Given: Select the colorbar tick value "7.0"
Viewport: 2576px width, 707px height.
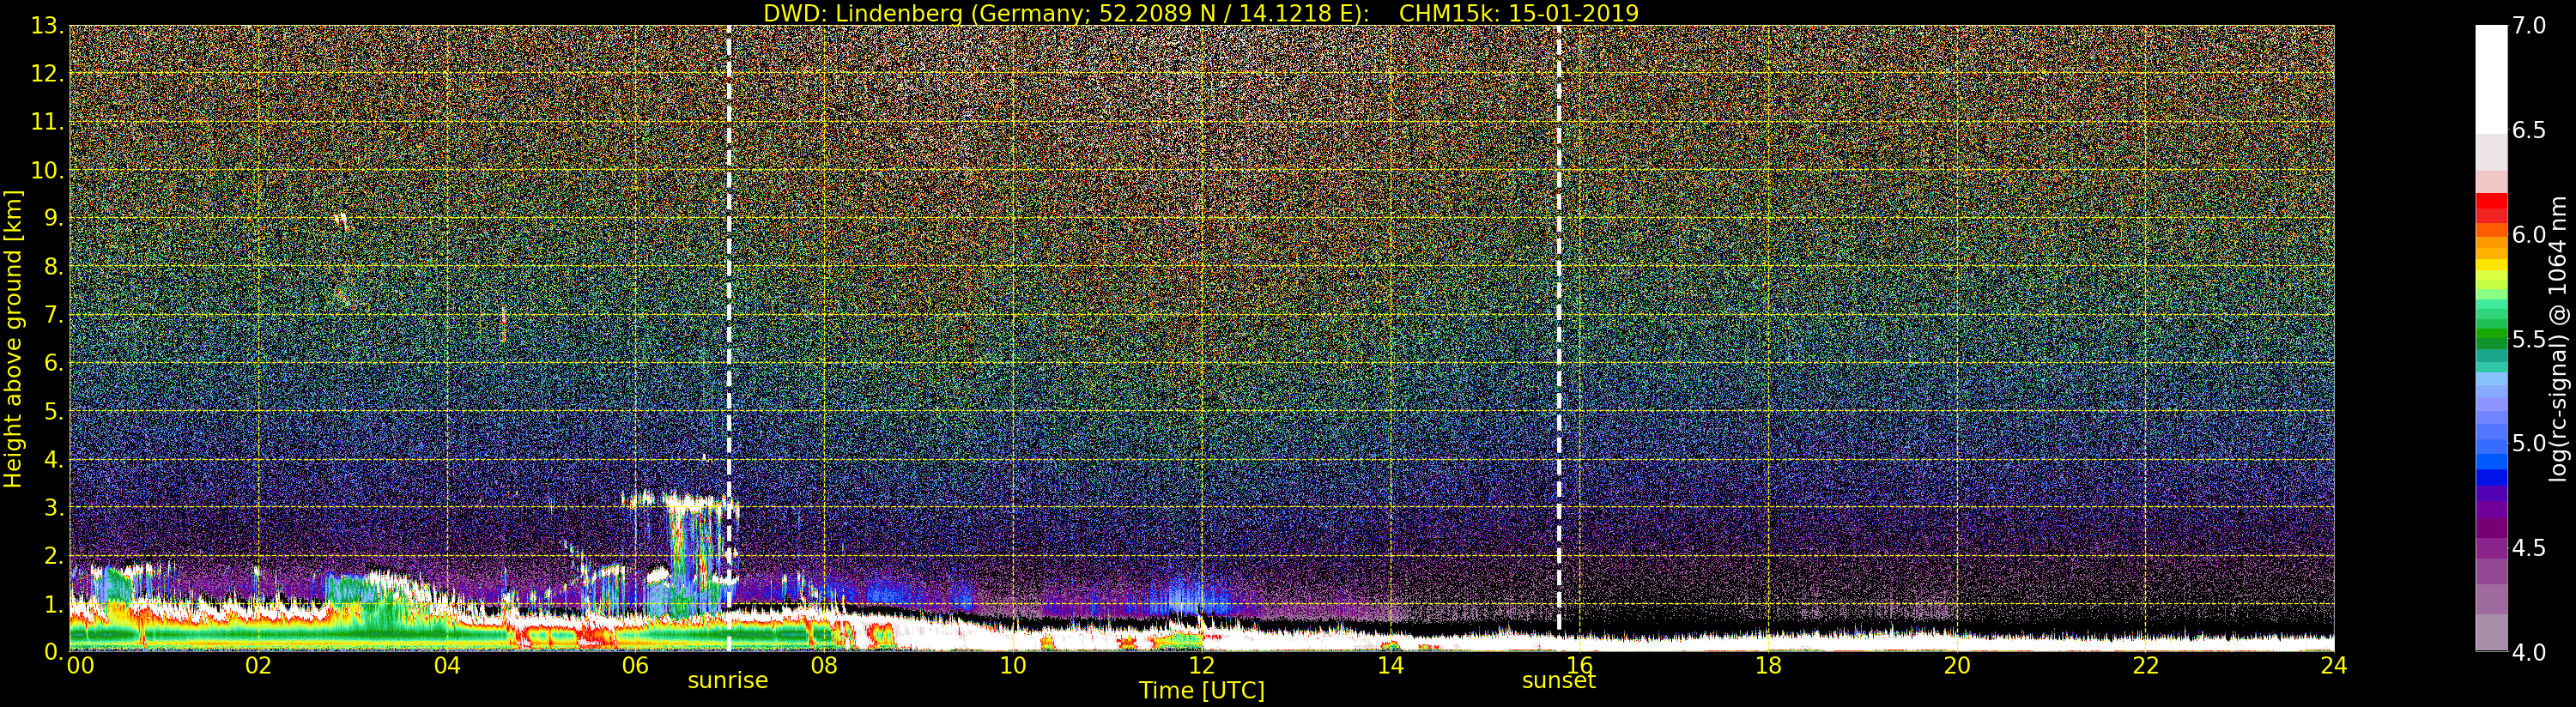Looking at the screenshot, I should [2530, 26].
